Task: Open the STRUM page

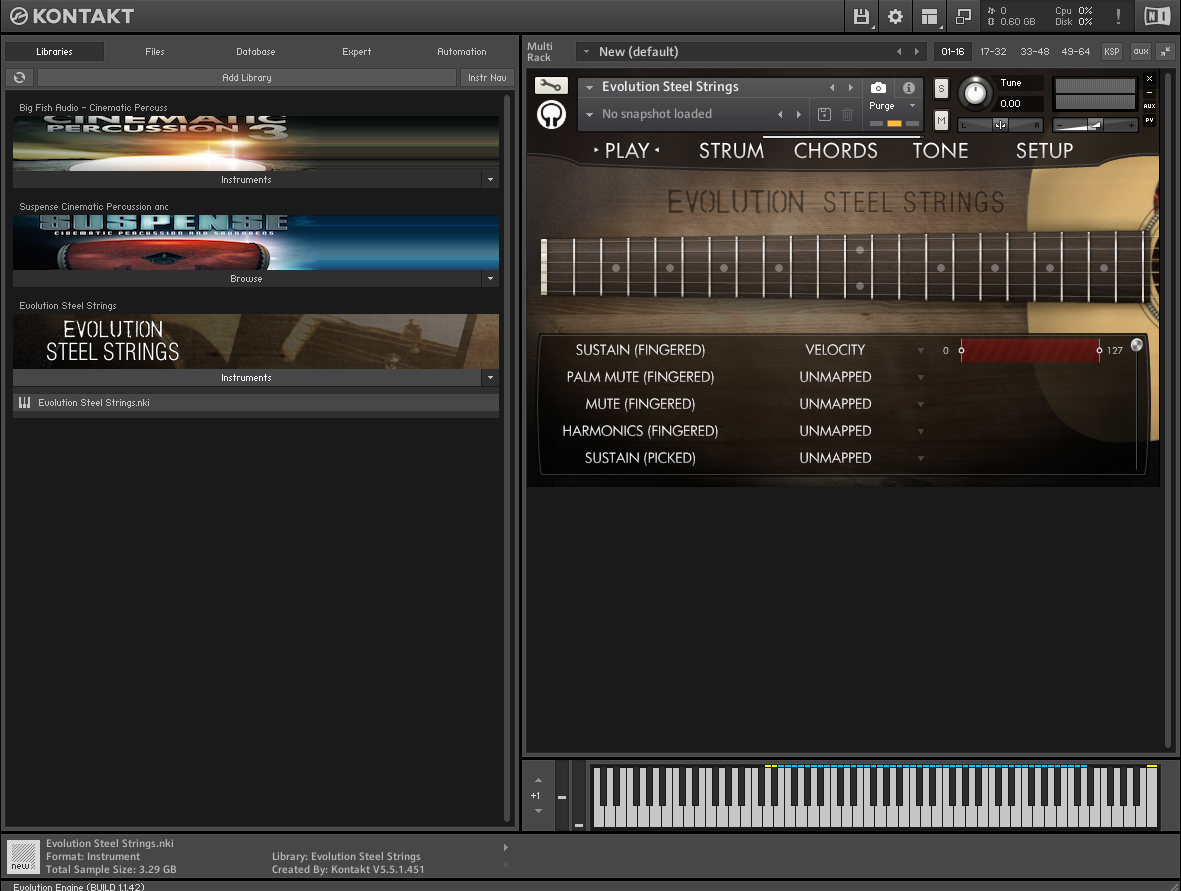Action: (731, 151)
